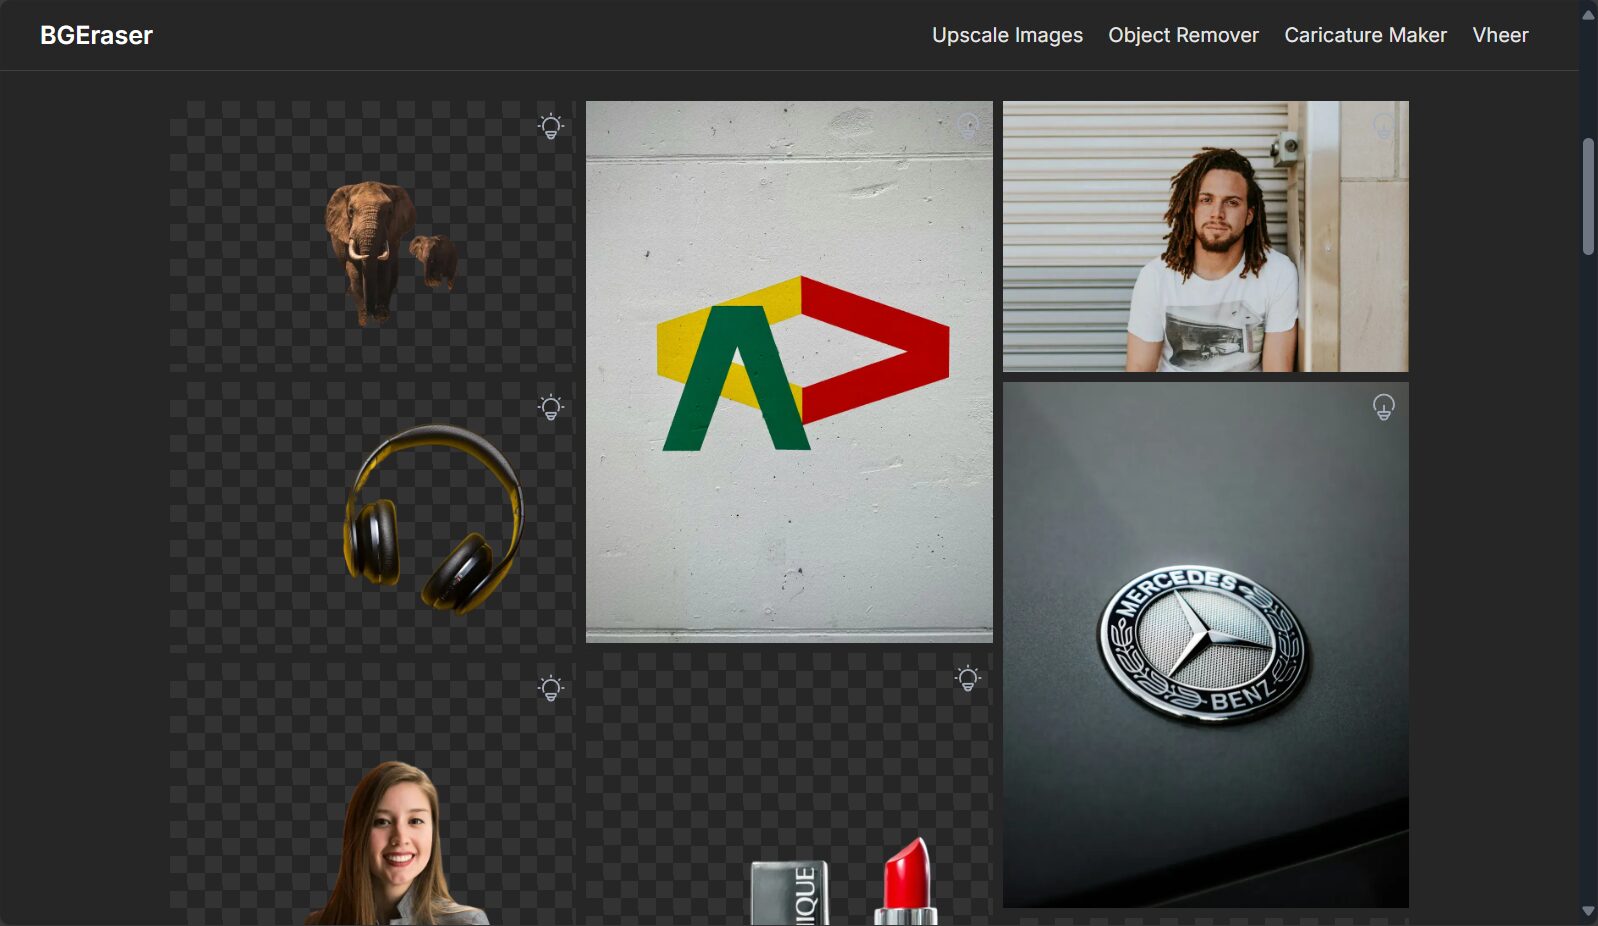Toggle the lightbulb icon on the elephant image
Viewport: 1598px width, 926px height.
pos(550,126)
